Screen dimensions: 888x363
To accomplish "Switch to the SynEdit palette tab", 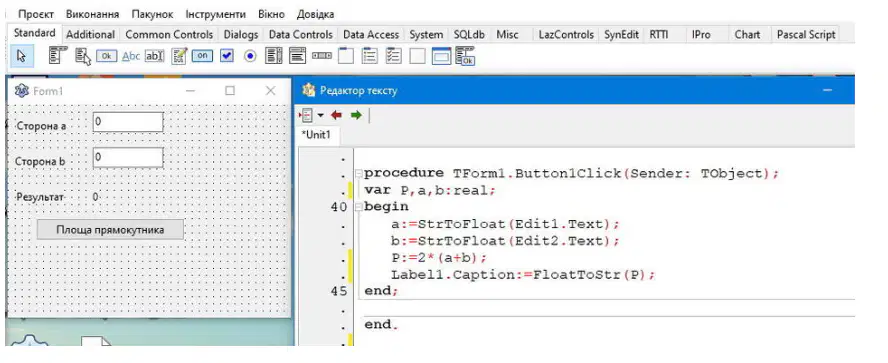I will coord(621,35).
